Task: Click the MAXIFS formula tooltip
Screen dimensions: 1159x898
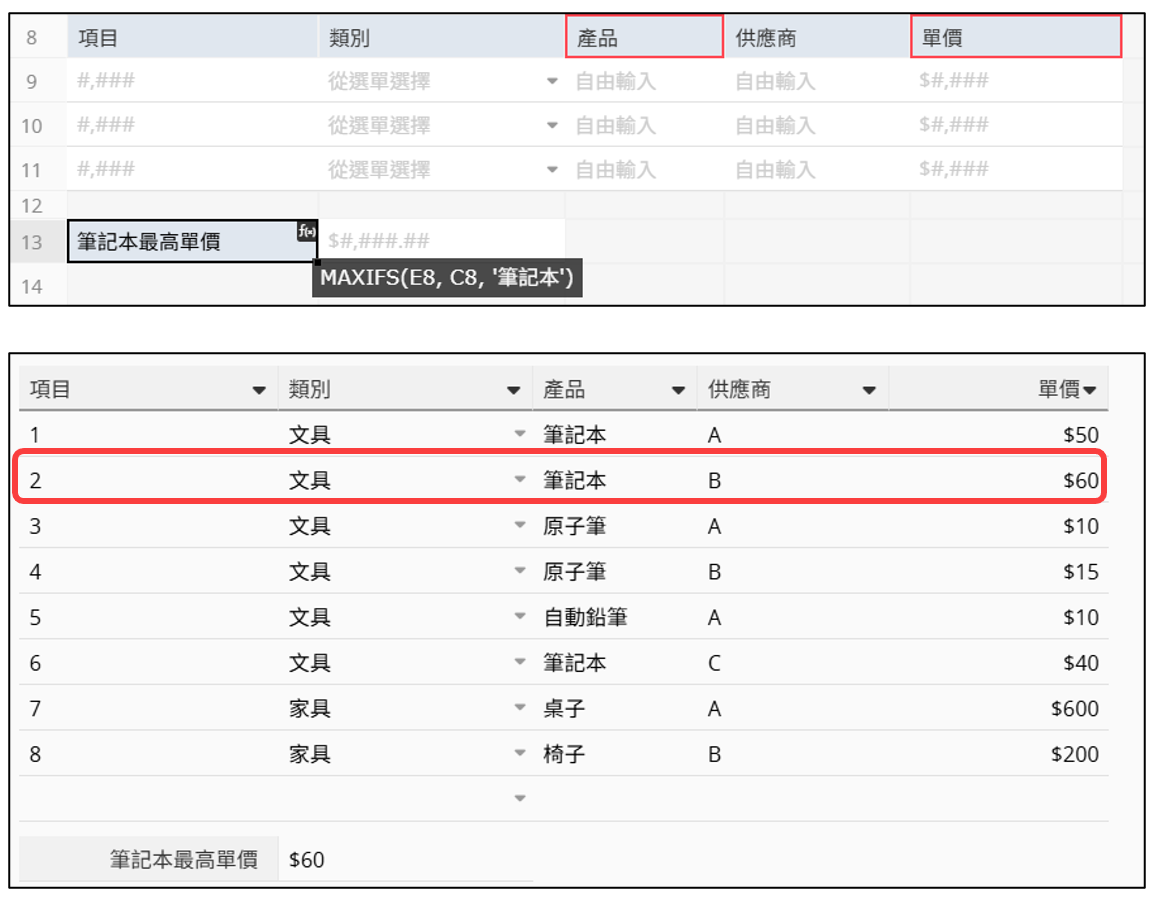Action: pos(447,279)
